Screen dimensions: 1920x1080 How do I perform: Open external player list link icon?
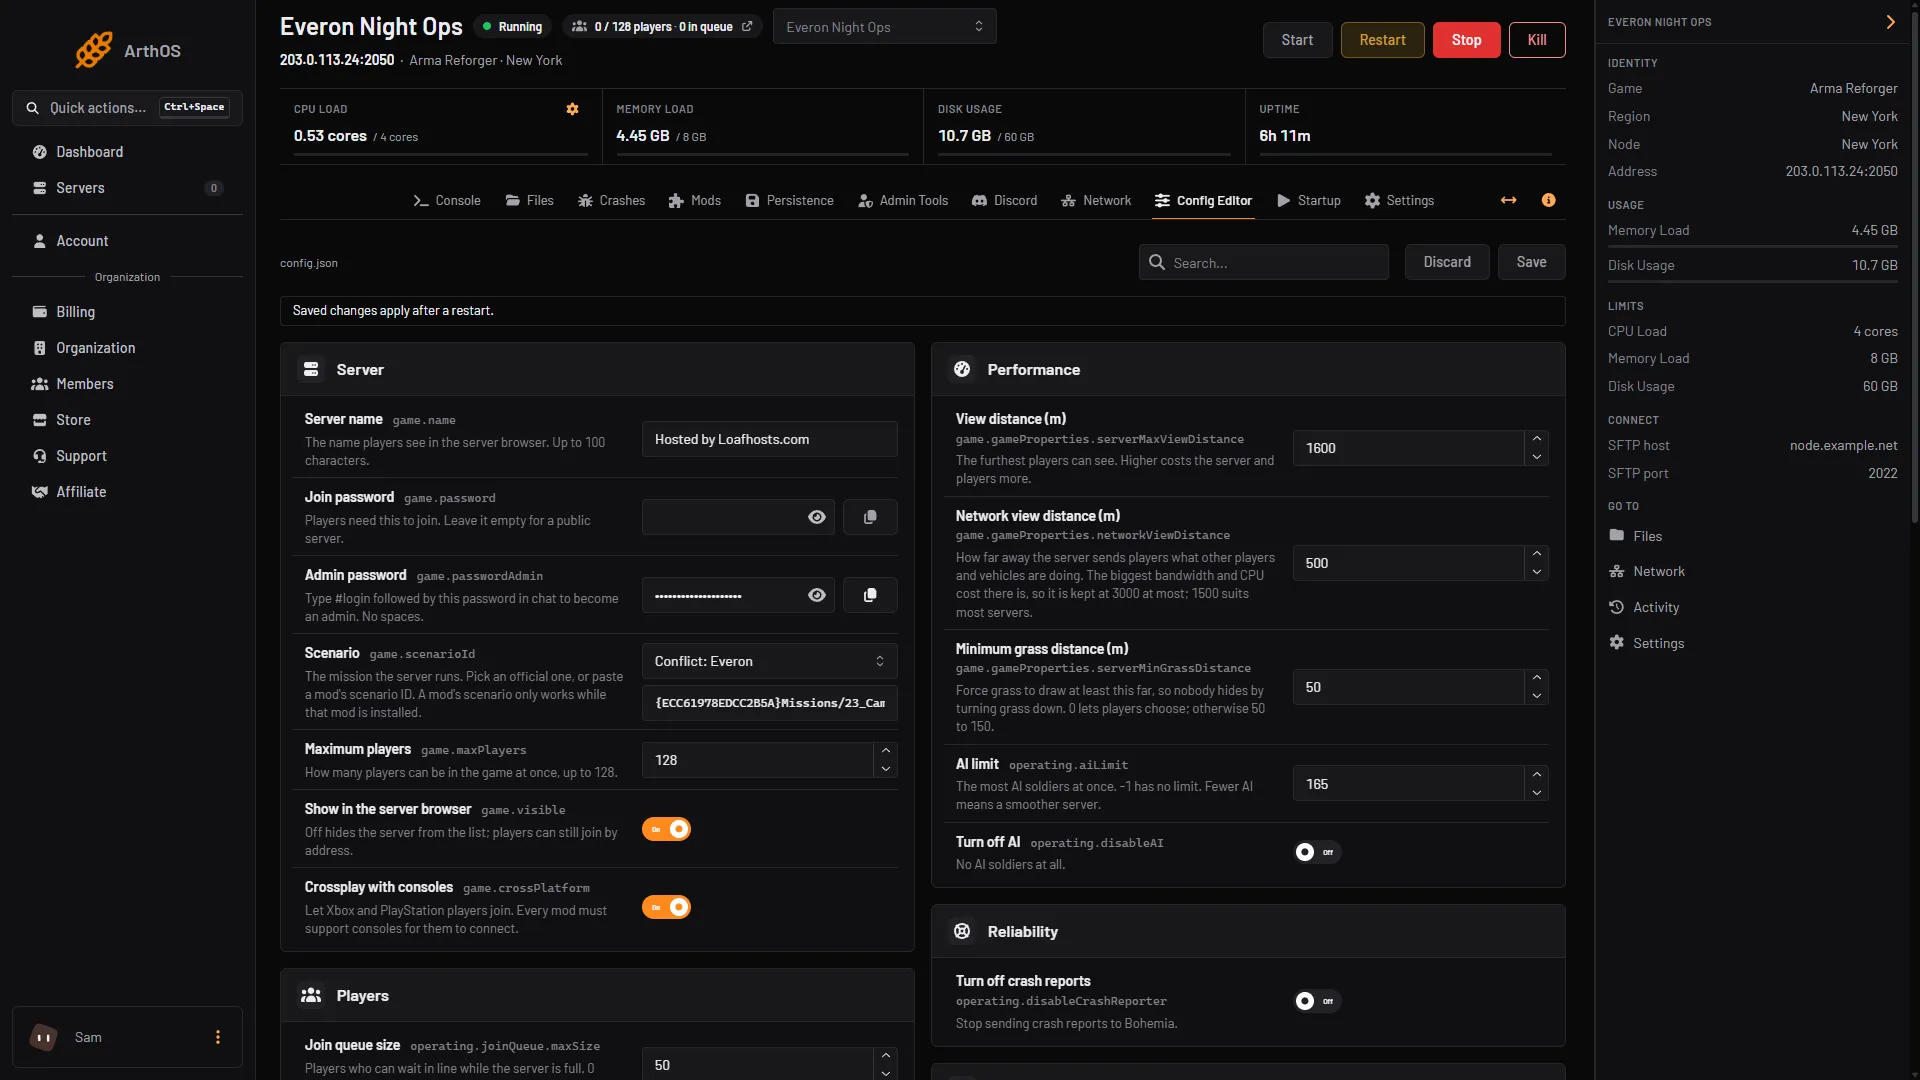tap(747, 27)
